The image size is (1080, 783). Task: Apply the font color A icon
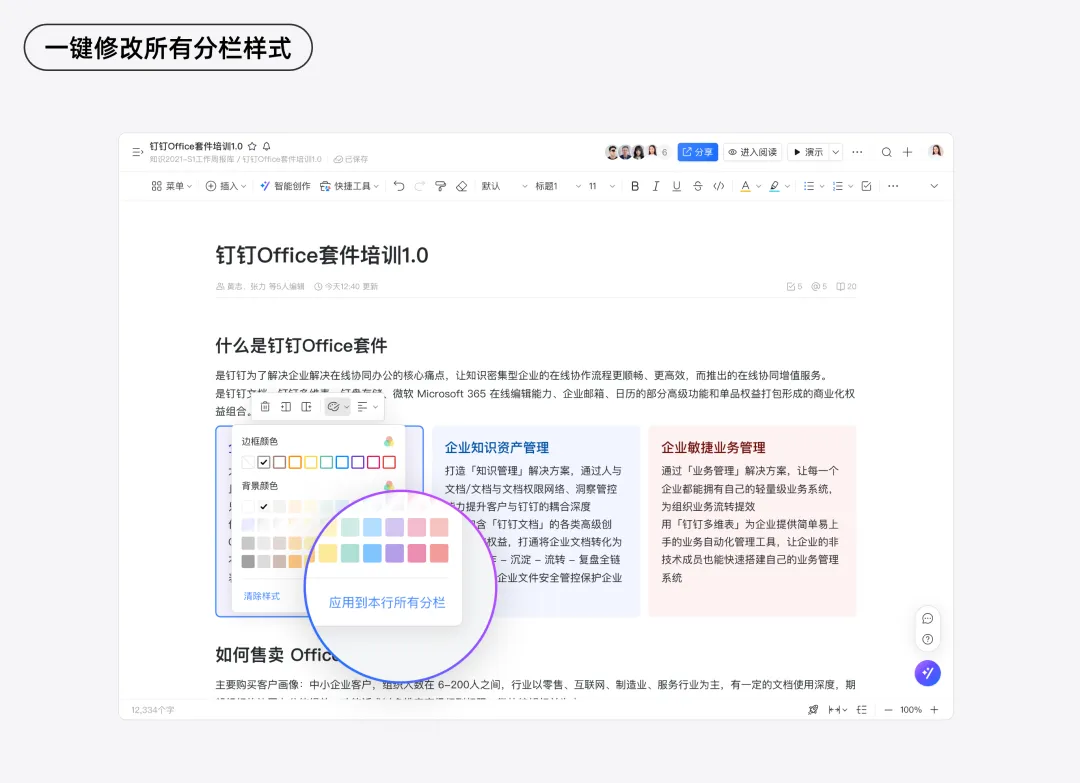pos(745,186)
